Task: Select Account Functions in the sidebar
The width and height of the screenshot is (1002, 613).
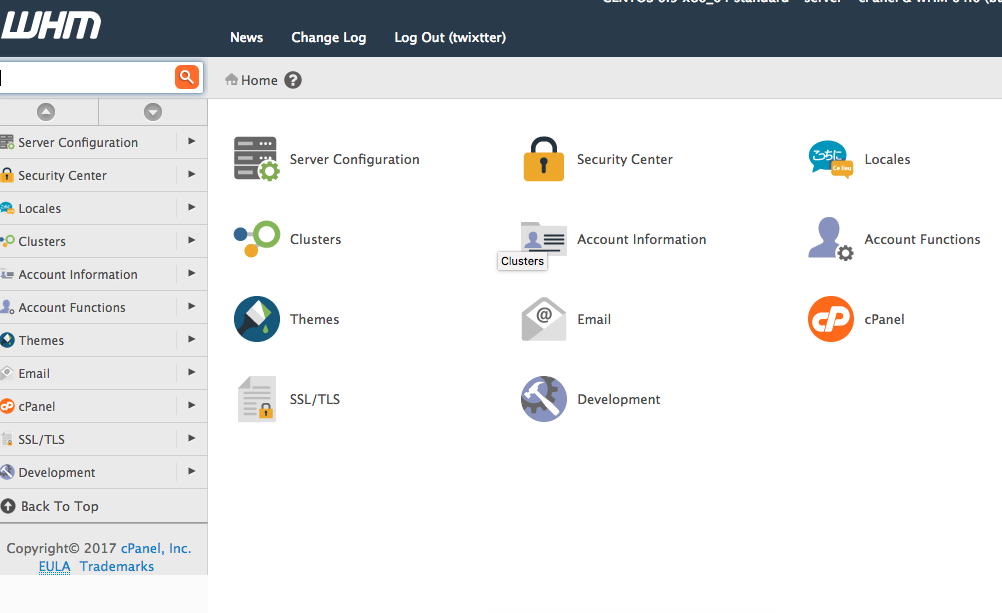Action: tap(72, 307)
